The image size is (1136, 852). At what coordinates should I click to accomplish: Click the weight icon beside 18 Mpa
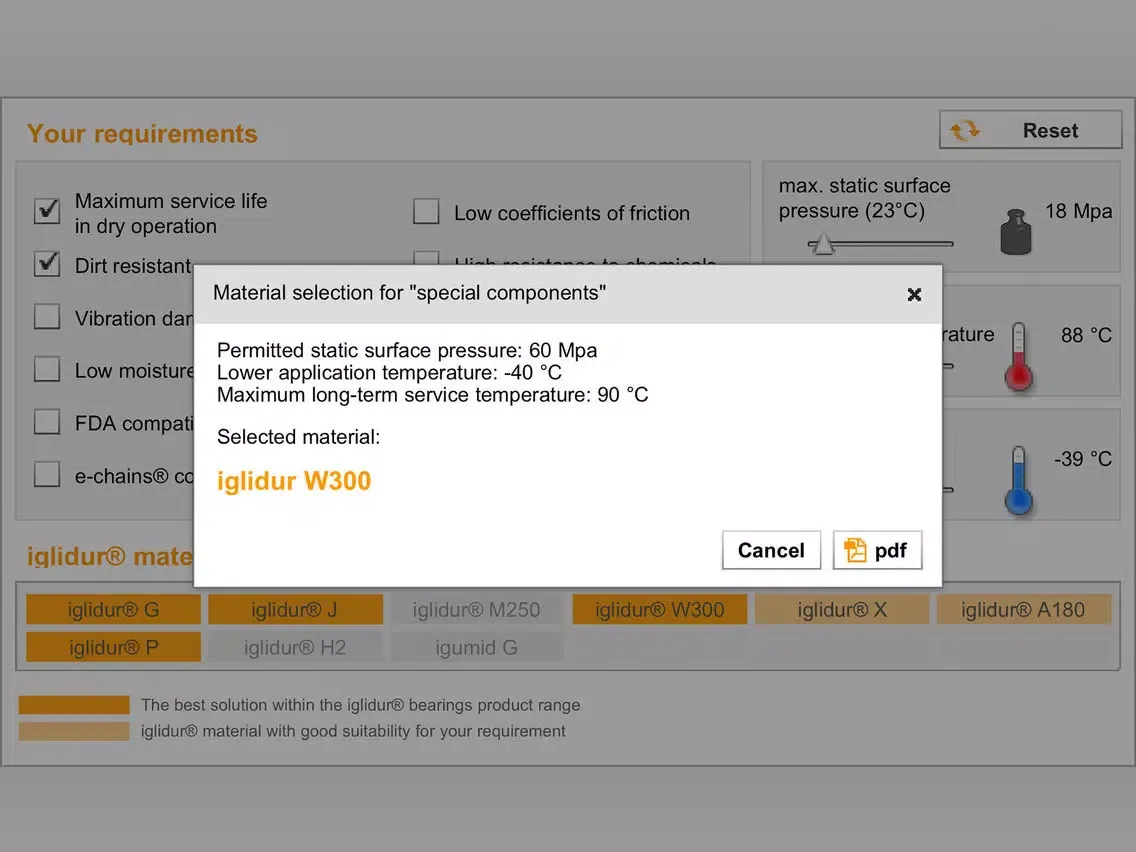(1016, 232)
